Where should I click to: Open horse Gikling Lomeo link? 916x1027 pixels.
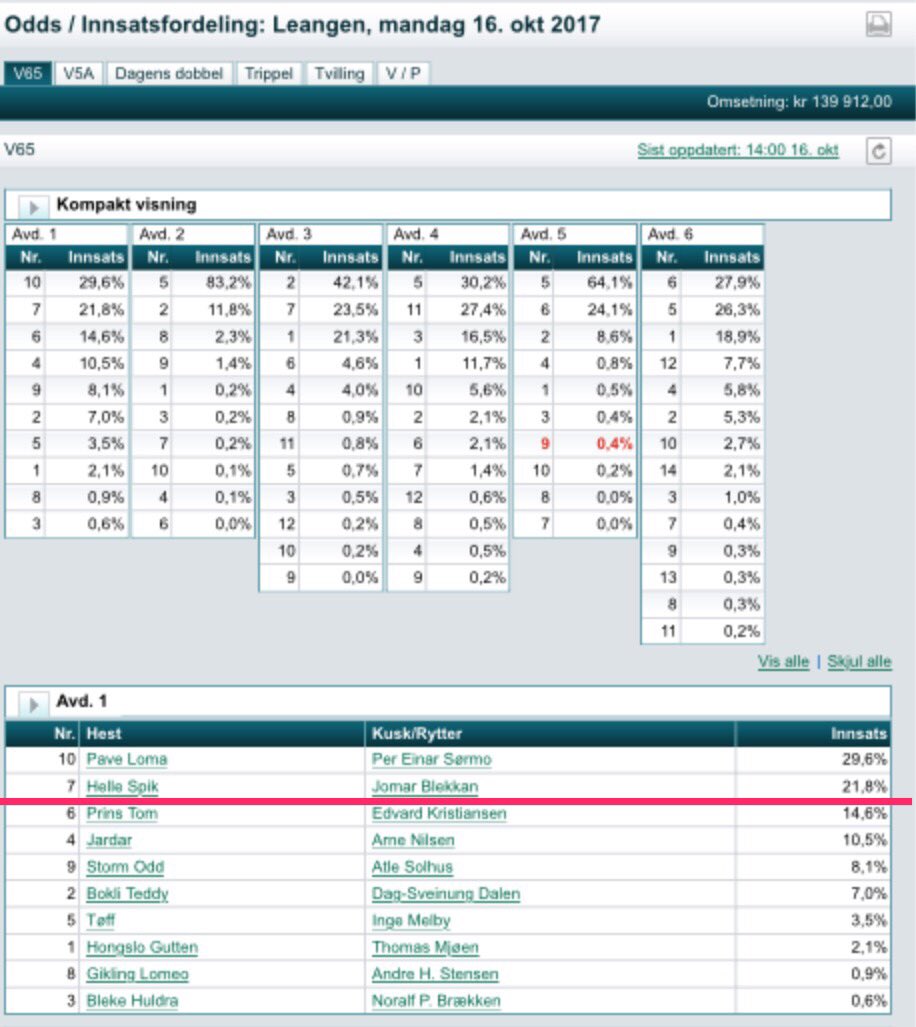(x=137, y=975)
